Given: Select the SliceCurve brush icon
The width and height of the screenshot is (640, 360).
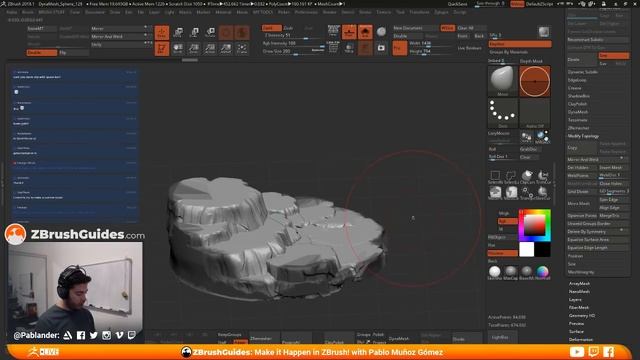Looking at the screenshot, I should pyautogui.click(x=543, y=193).
